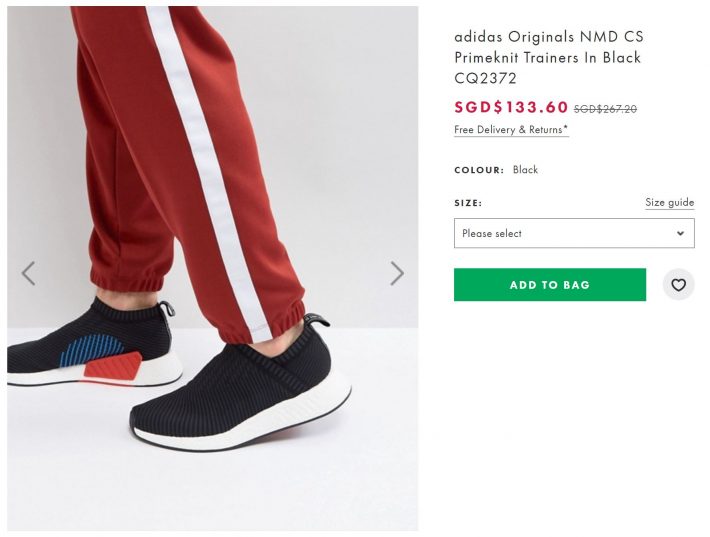Viewport: 710px width, 537px height.
Task: Open the Size guide link
Action: point(669,202)
